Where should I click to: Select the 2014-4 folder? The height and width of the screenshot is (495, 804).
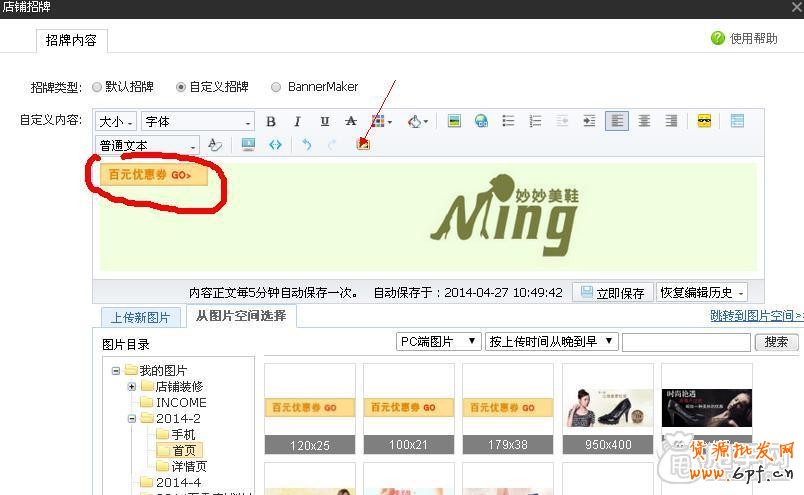click(x=178, y=482)
